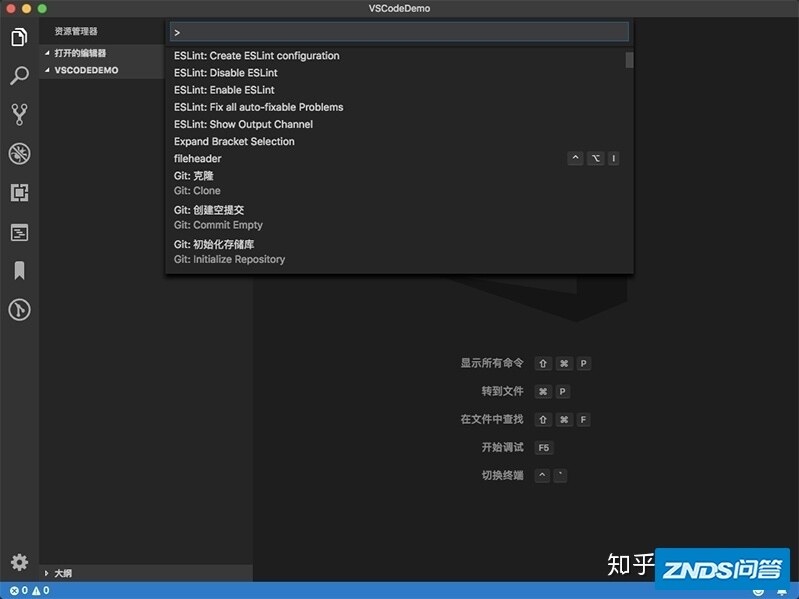Viewport: 799px width, 599px height.
Task: Click 切换终端 shortcut hint text
Action: pyautogui.click(x=502, y=475)
